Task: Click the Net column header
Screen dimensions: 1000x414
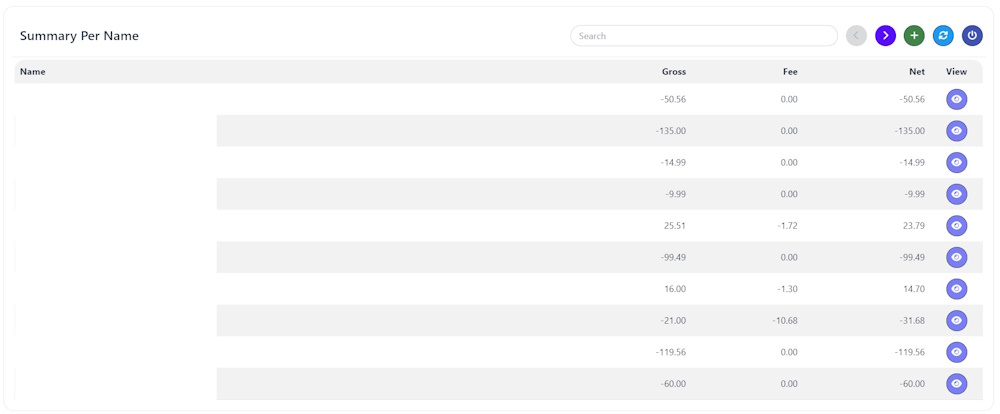Action: click(917, 72)
